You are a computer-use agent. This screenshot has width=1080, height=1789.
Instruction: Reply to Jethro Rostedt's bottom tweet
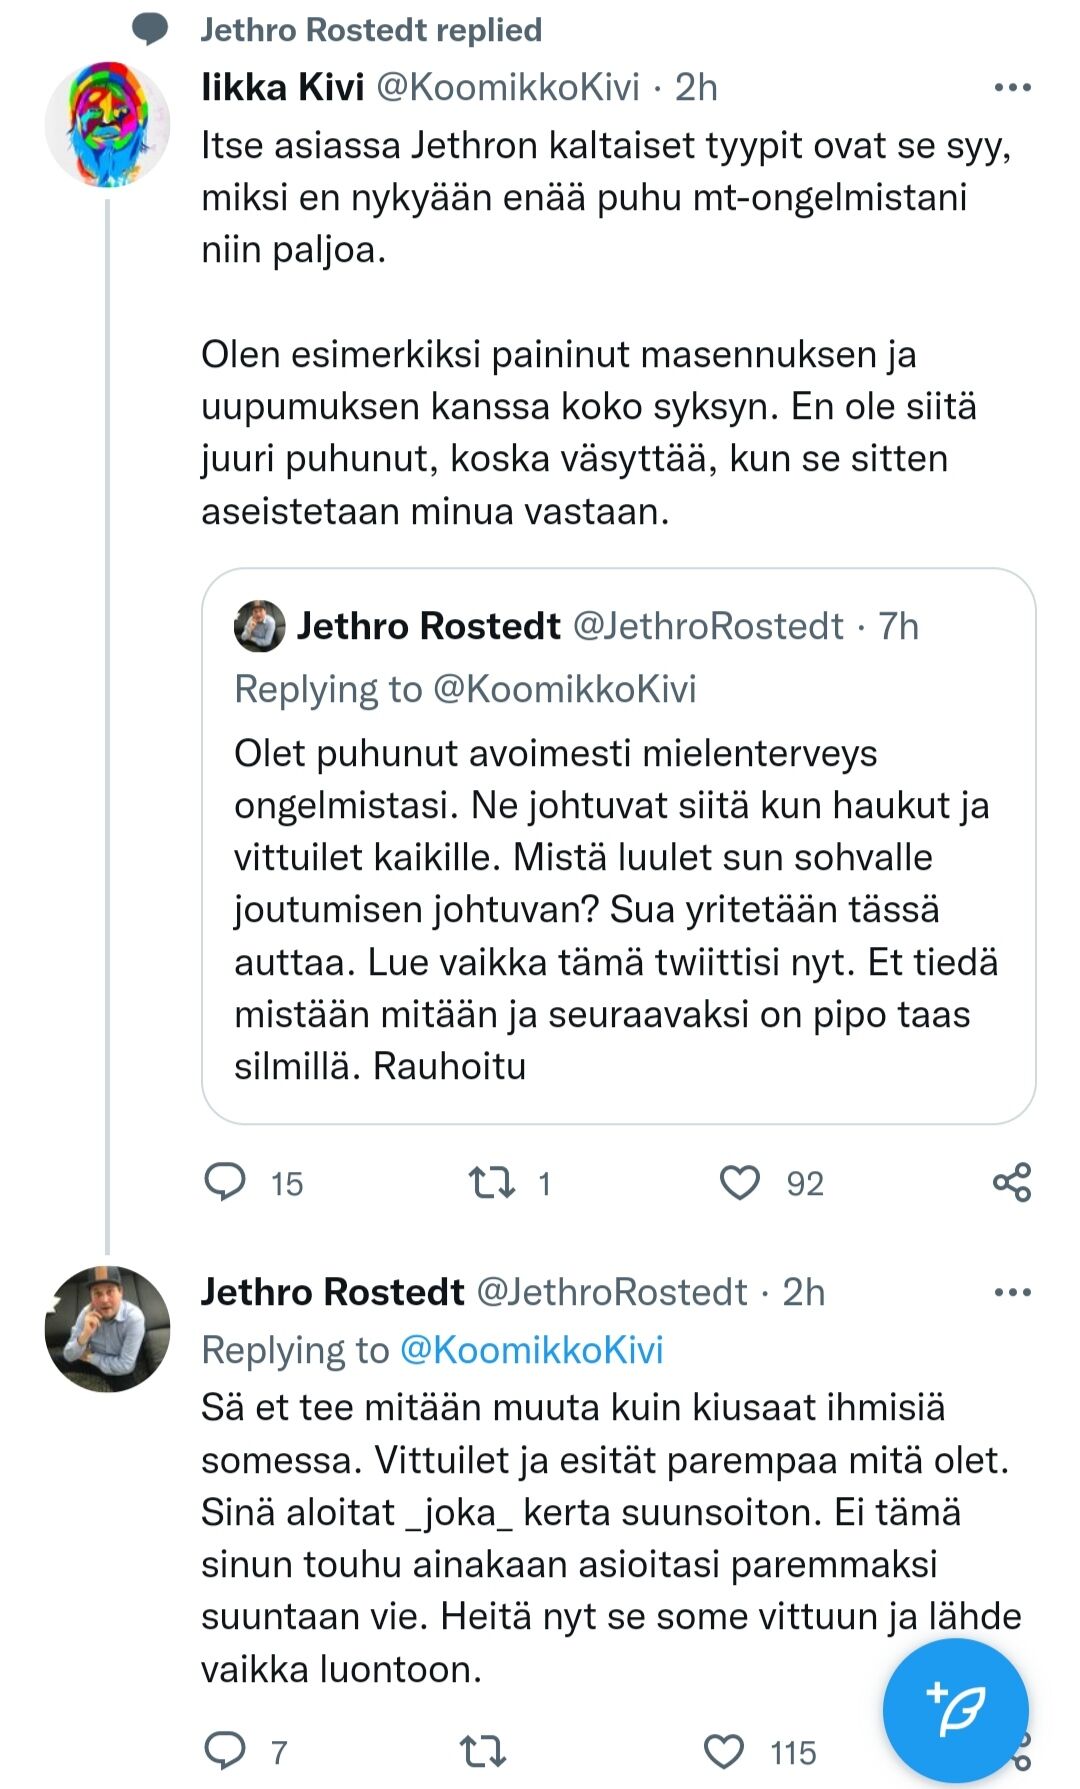(x=225, y=1750)
